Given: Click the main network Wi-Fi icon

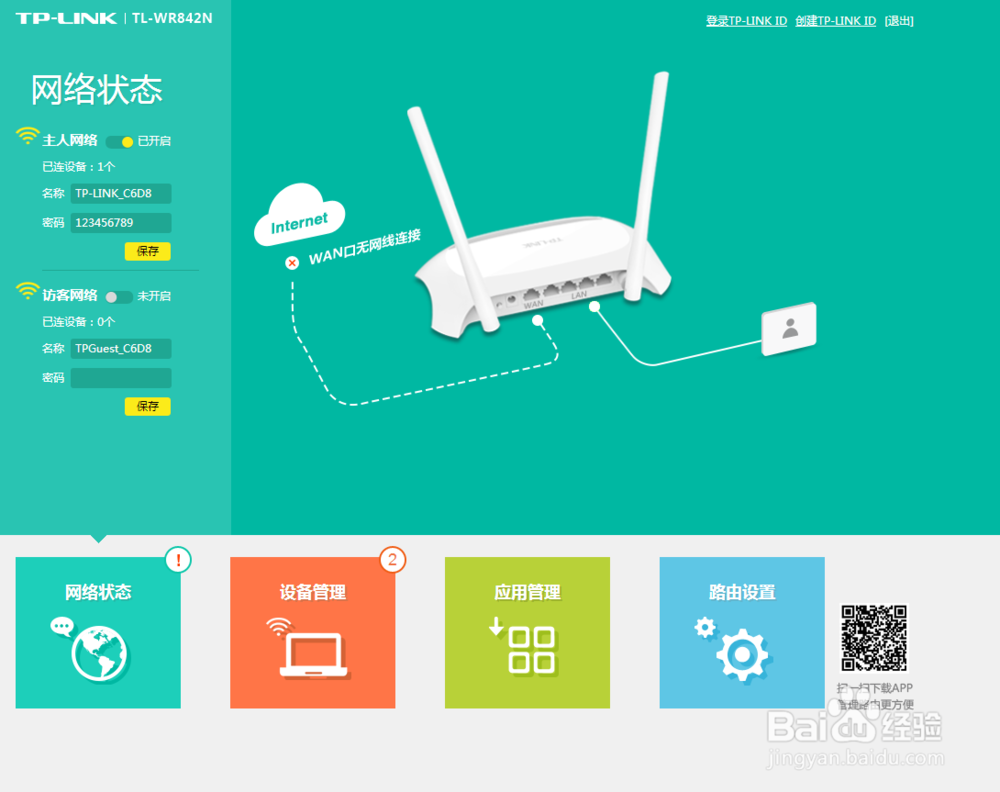Looking at the screenshot, I should tap(27, 136).
